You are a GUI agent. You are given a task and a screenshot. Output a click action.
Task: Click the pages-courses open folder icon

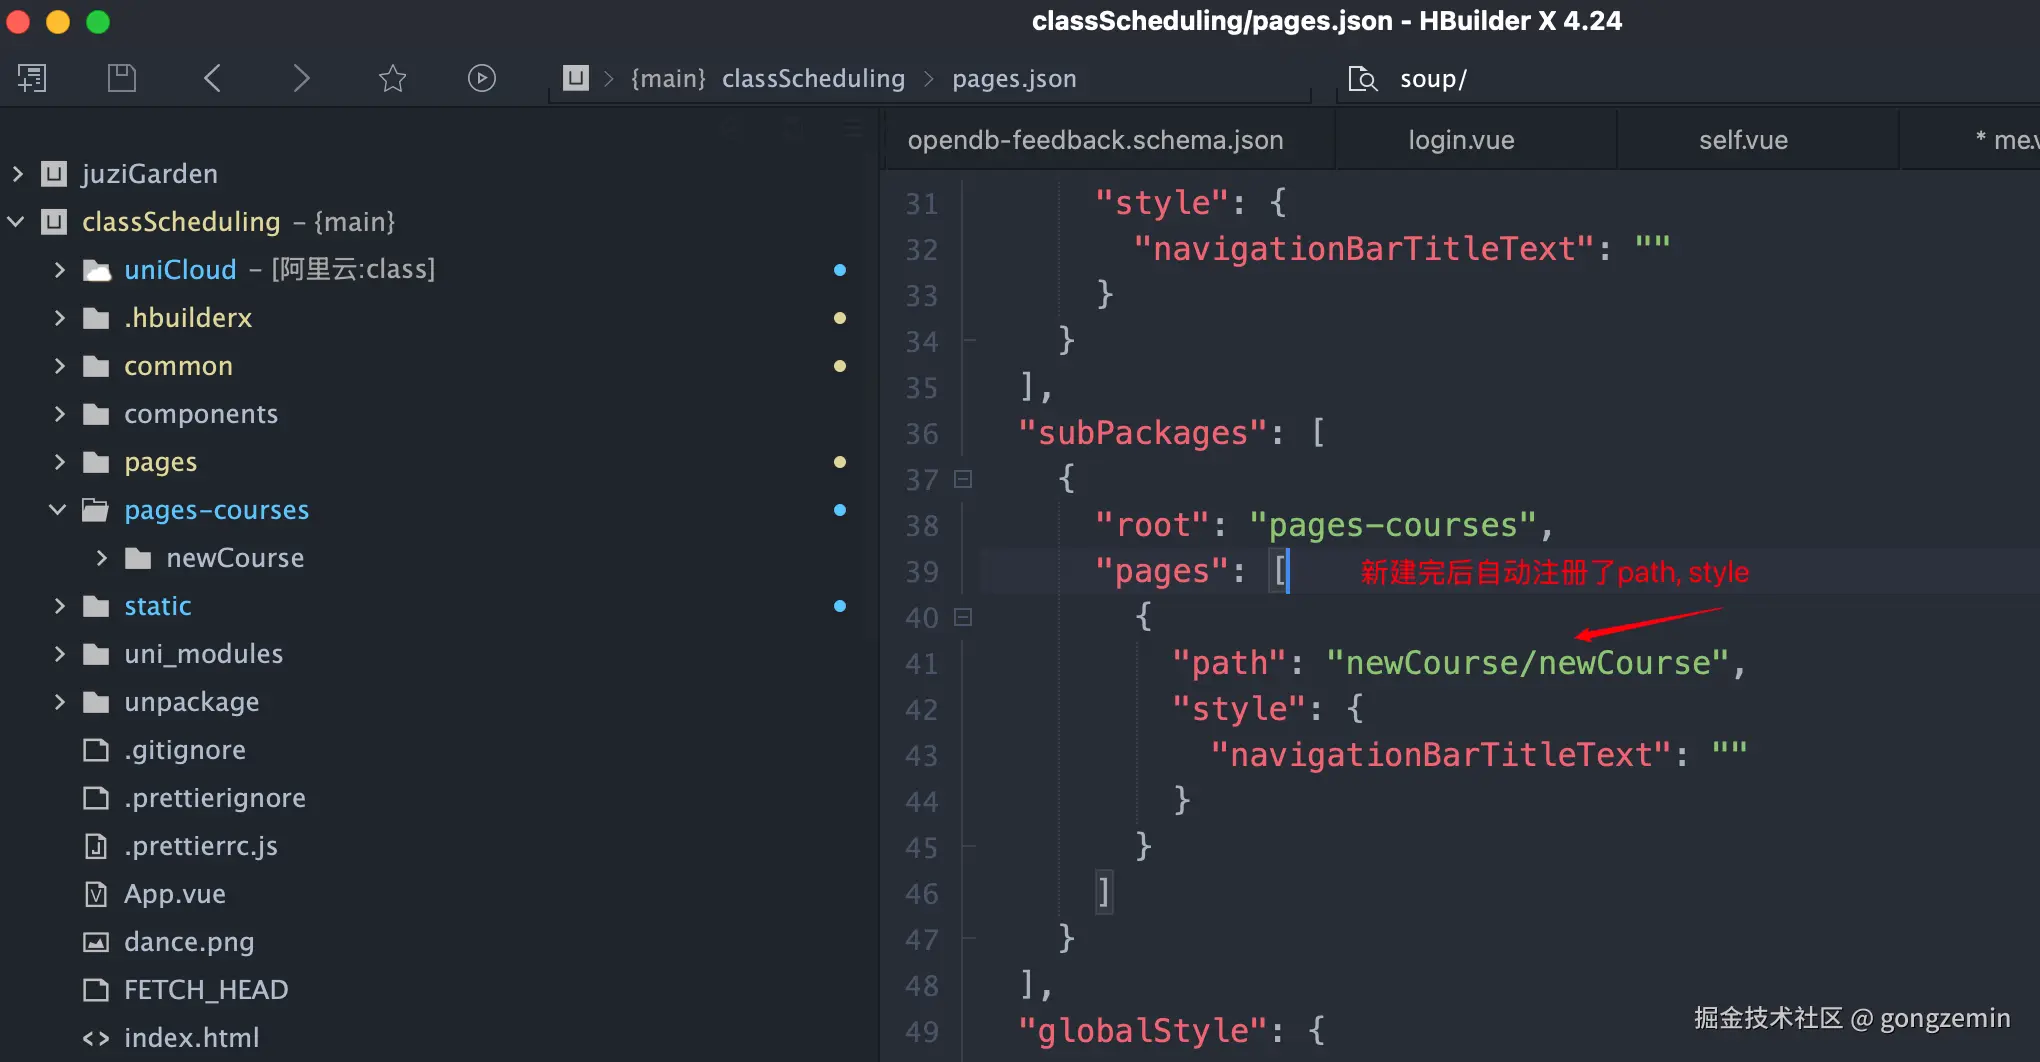click(x=96, y=510)
